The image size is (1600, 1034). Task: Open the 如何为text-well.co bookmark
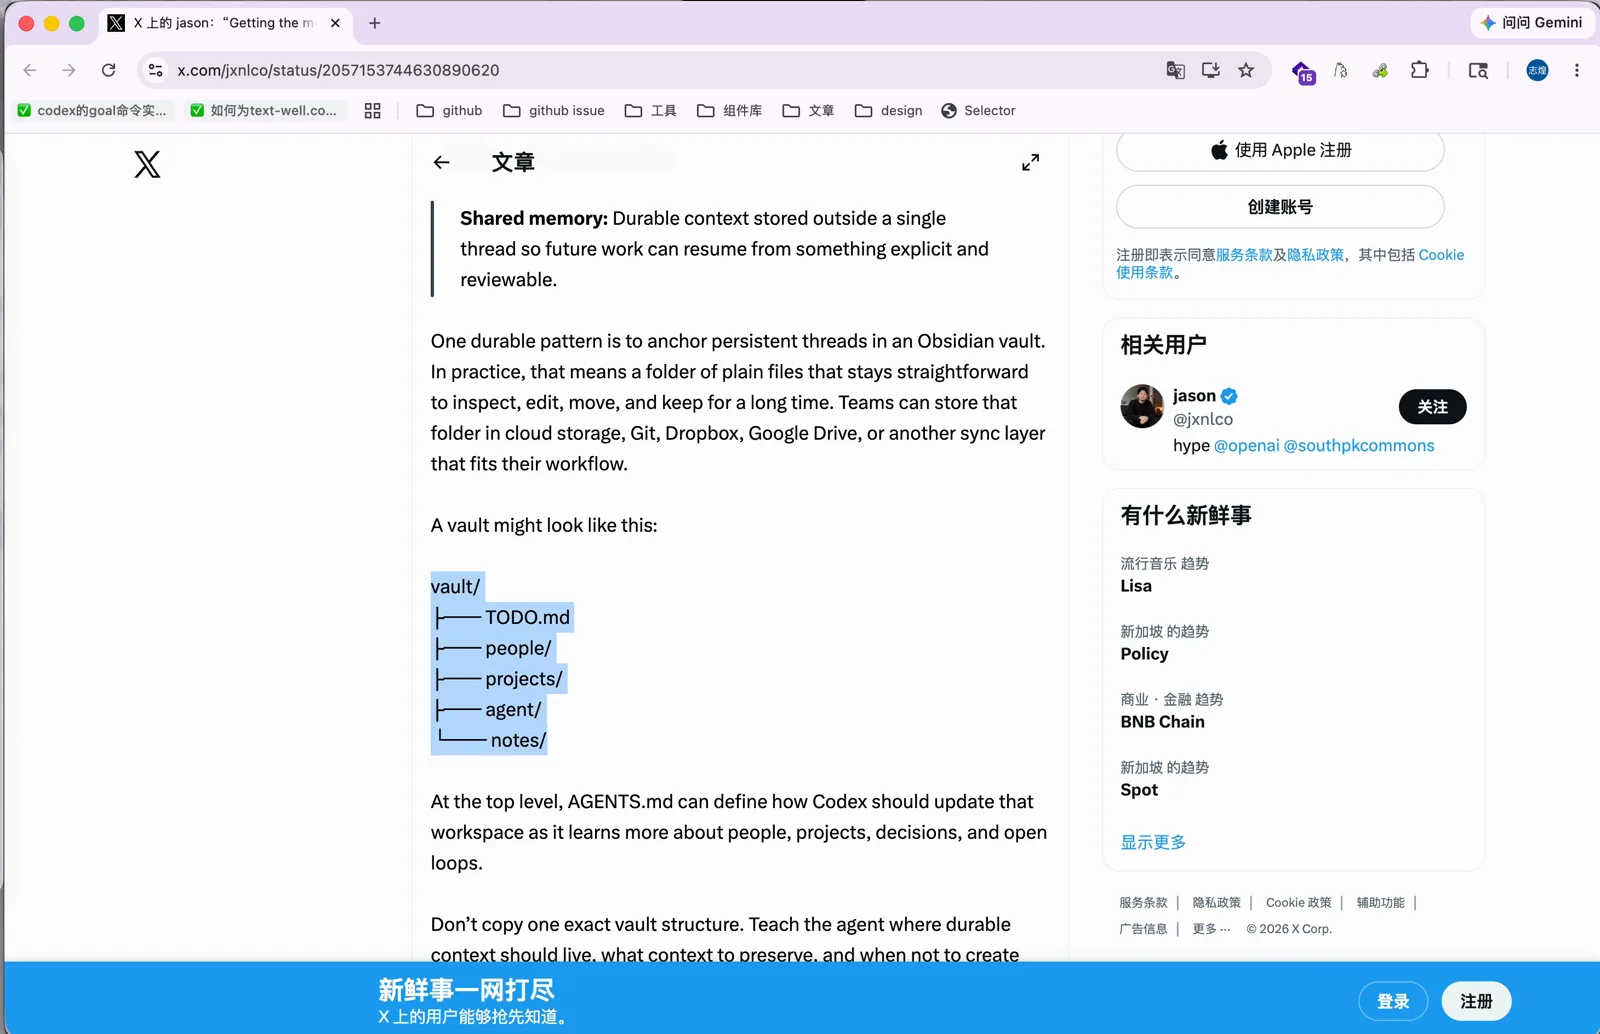(264, 111)
